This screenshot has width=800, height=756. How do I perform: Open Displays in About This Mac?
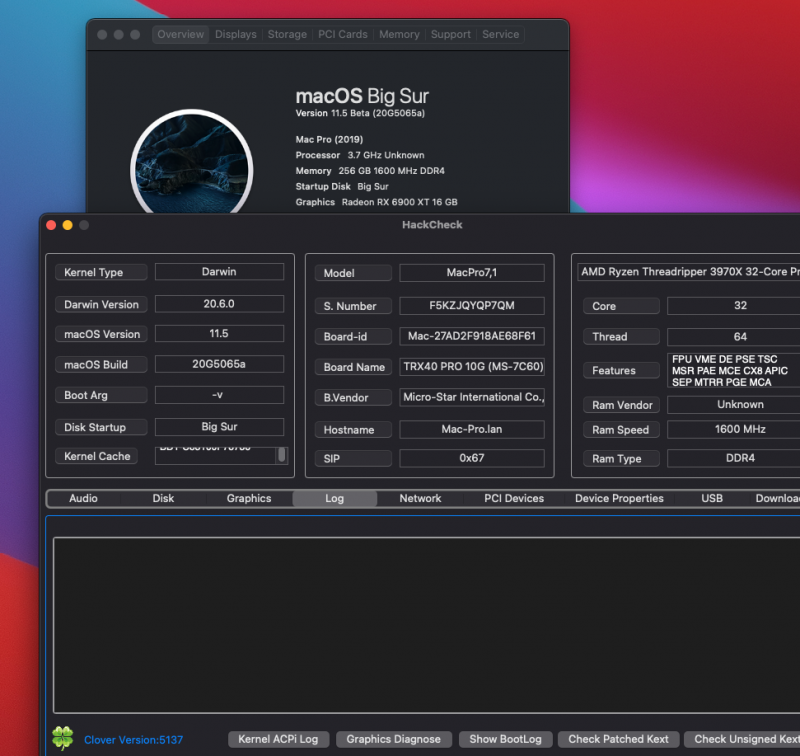tap(236, 34)
